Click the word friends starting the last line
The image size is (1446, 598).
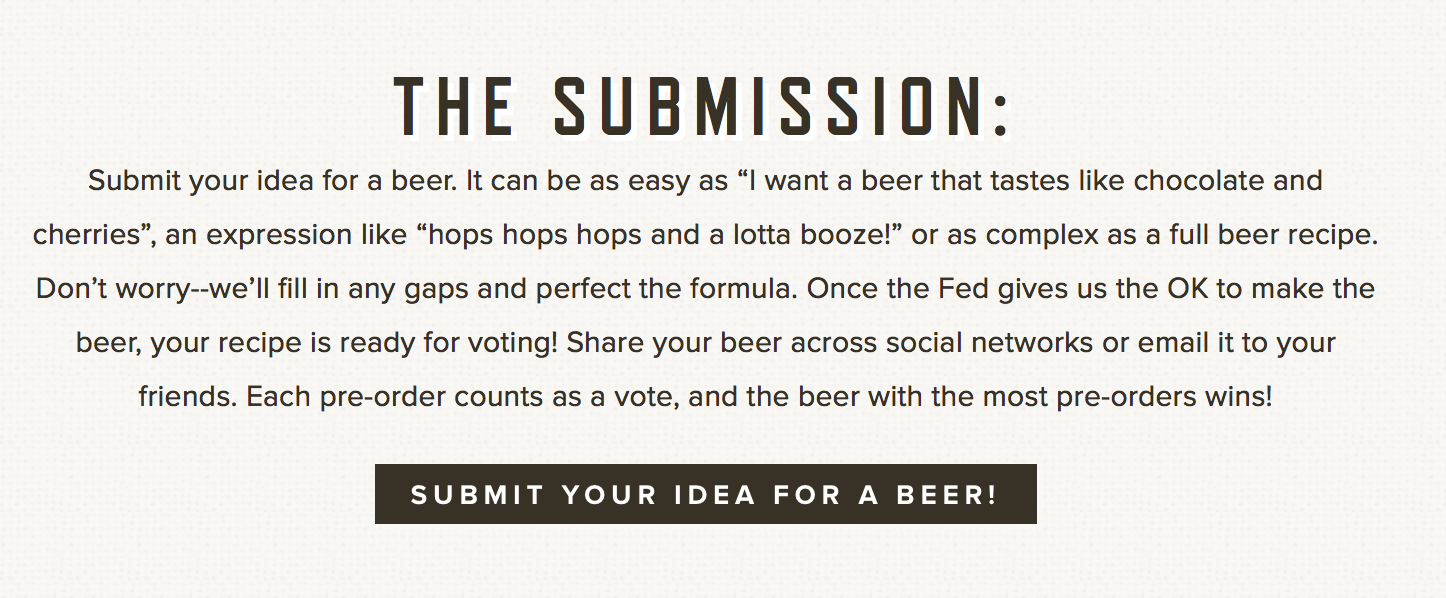[x=187, y=397]
